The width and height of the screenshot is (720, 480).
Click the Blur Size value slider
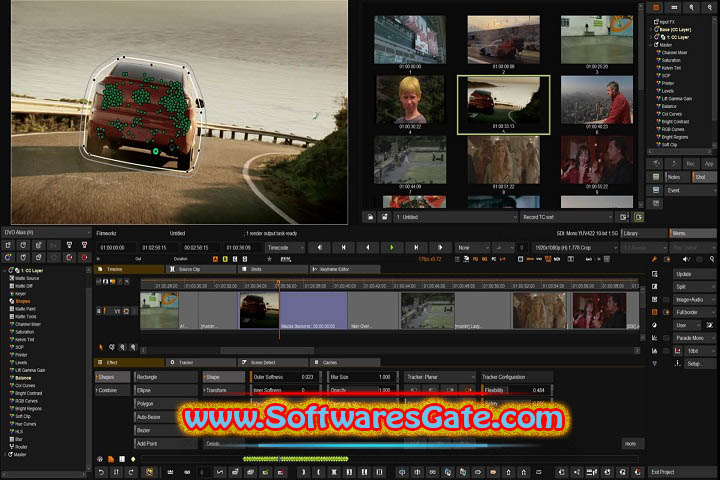coord(362,377)
